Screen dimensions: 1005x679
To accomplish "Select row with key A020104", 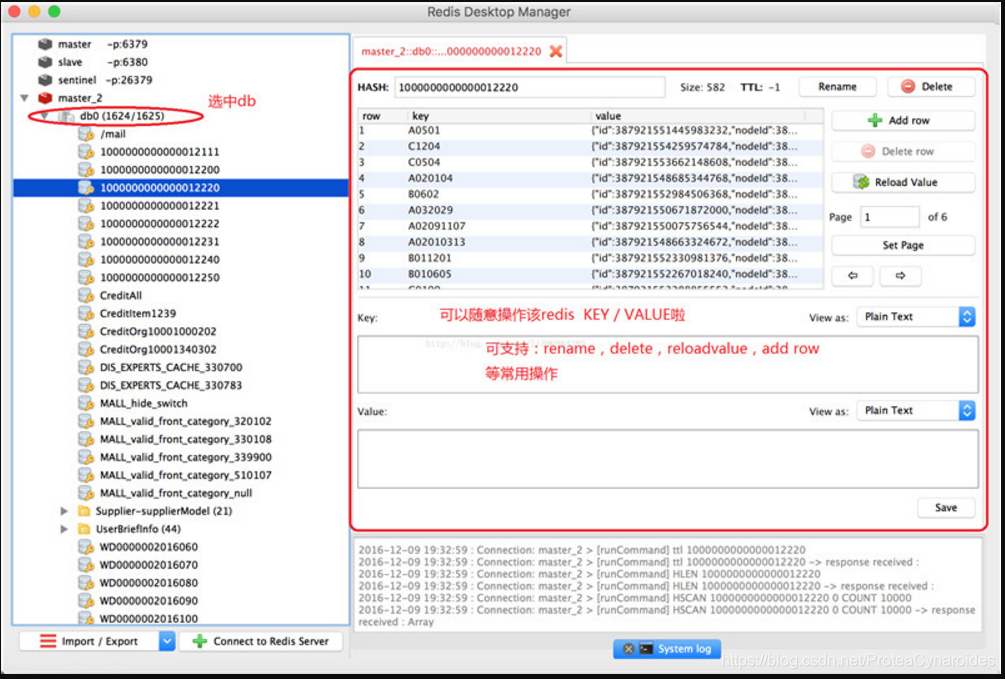I will (590, 178).
